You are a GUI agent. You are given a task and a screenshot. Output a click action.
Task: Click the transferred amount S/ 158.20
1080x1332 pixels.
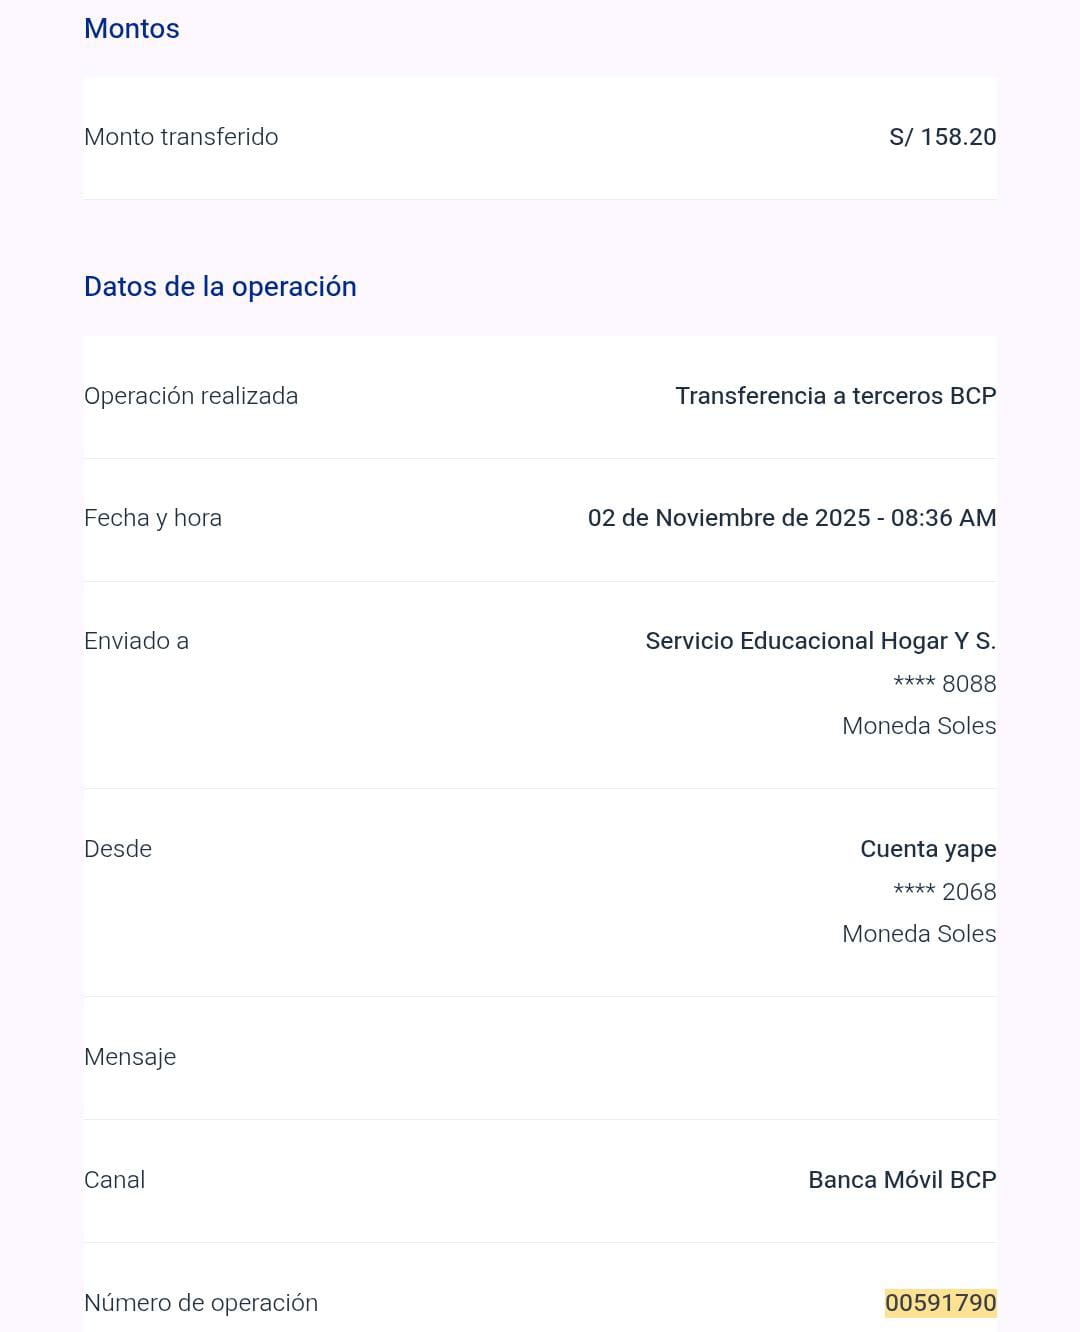(x=942, y=137)
